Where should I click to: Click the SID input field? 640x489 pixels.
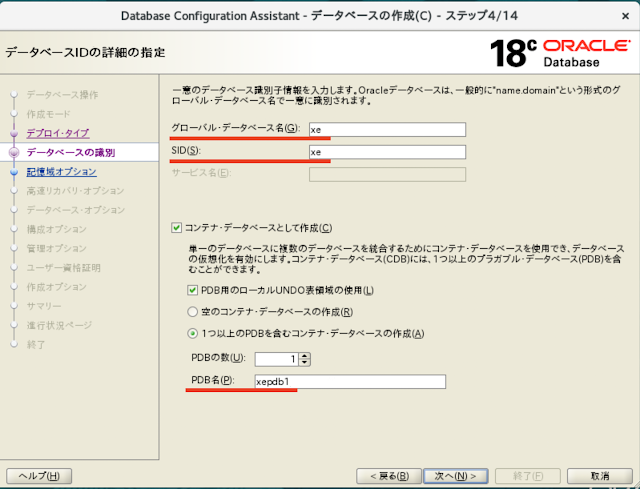tap(387, 152)
